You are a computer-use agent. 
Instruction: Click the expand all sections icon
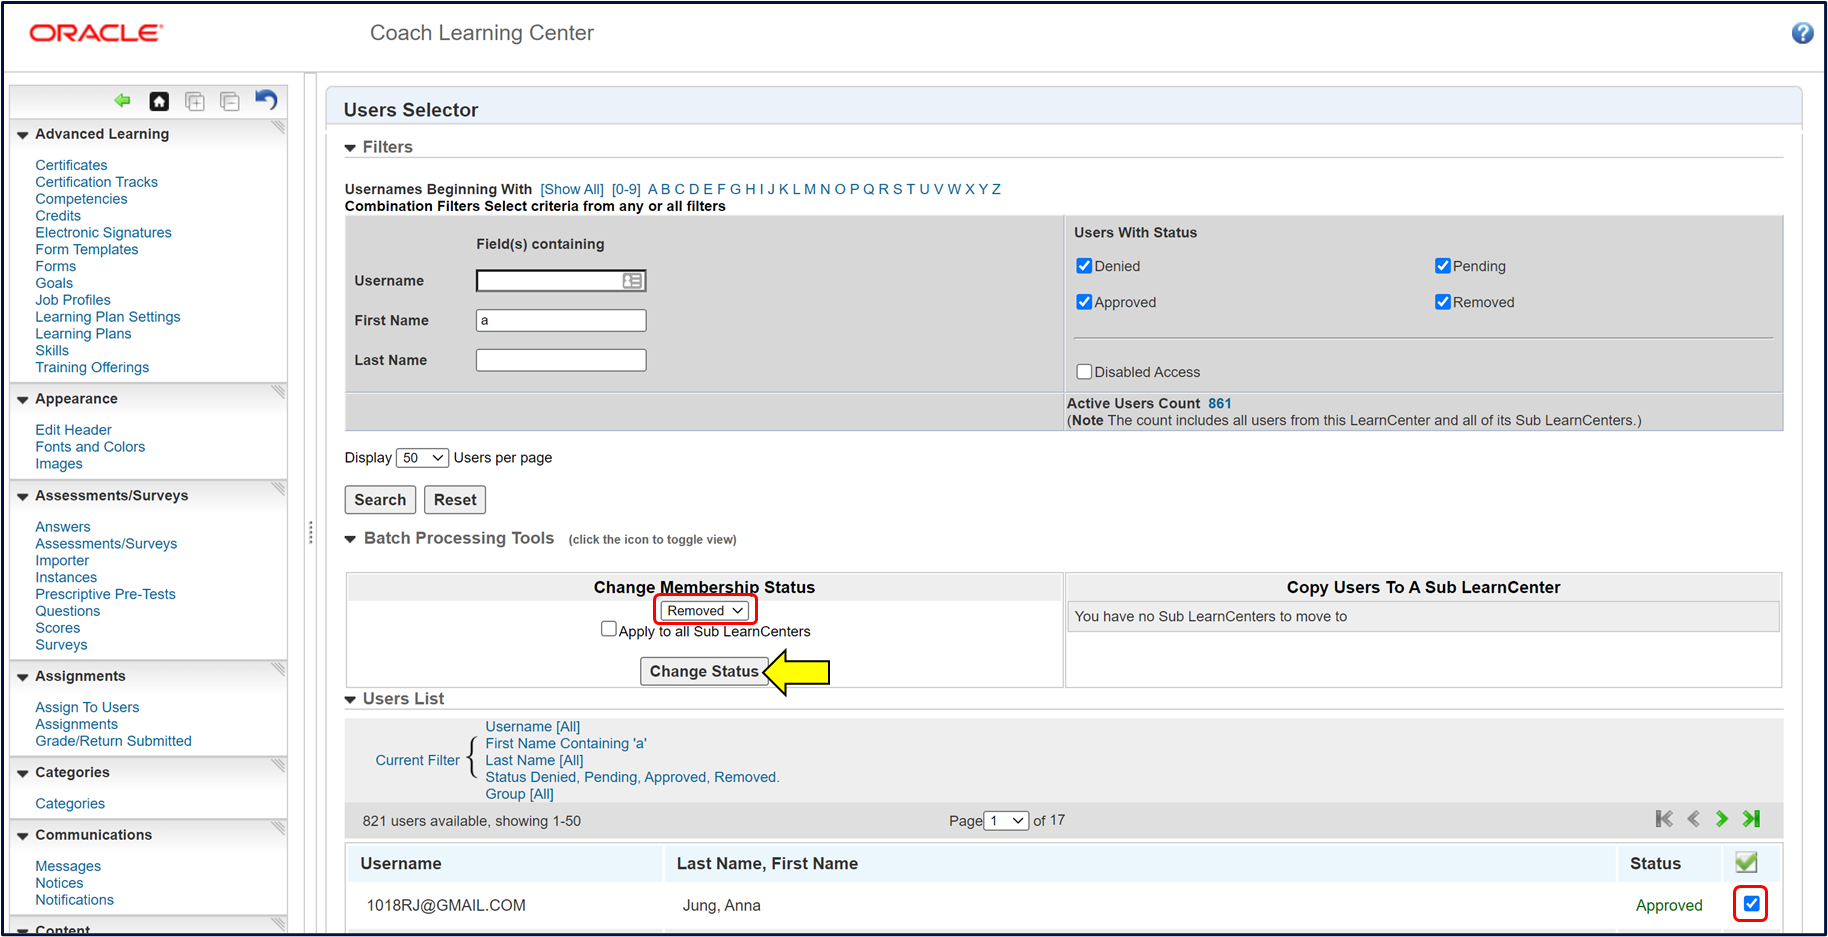click(195, 101)
